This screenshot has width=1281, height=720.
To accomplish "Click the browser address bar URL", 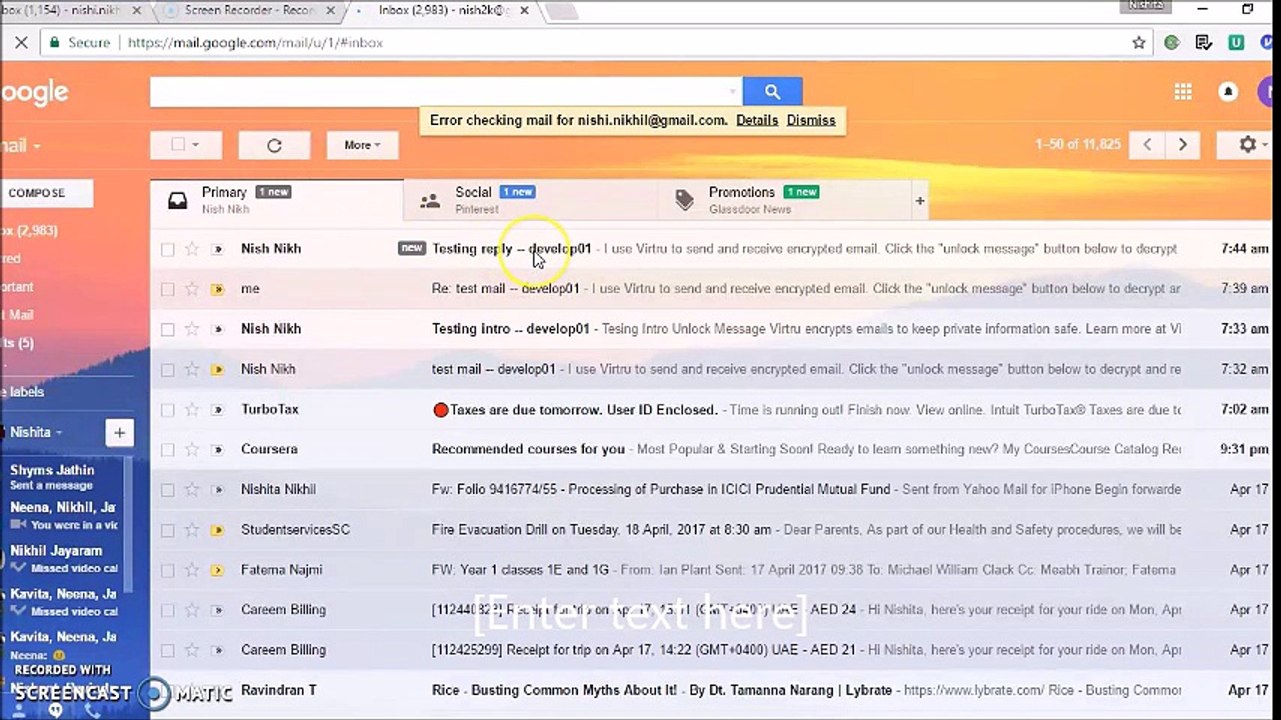I will click(x=255, y=43).
